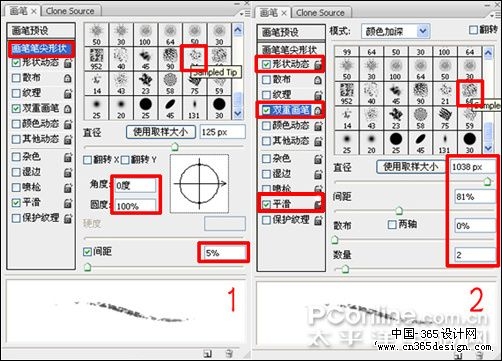The height and width of the screenshot is (361, 502).
Task: Pick the 14 brush tip in right panel
Action: point(347,118)
